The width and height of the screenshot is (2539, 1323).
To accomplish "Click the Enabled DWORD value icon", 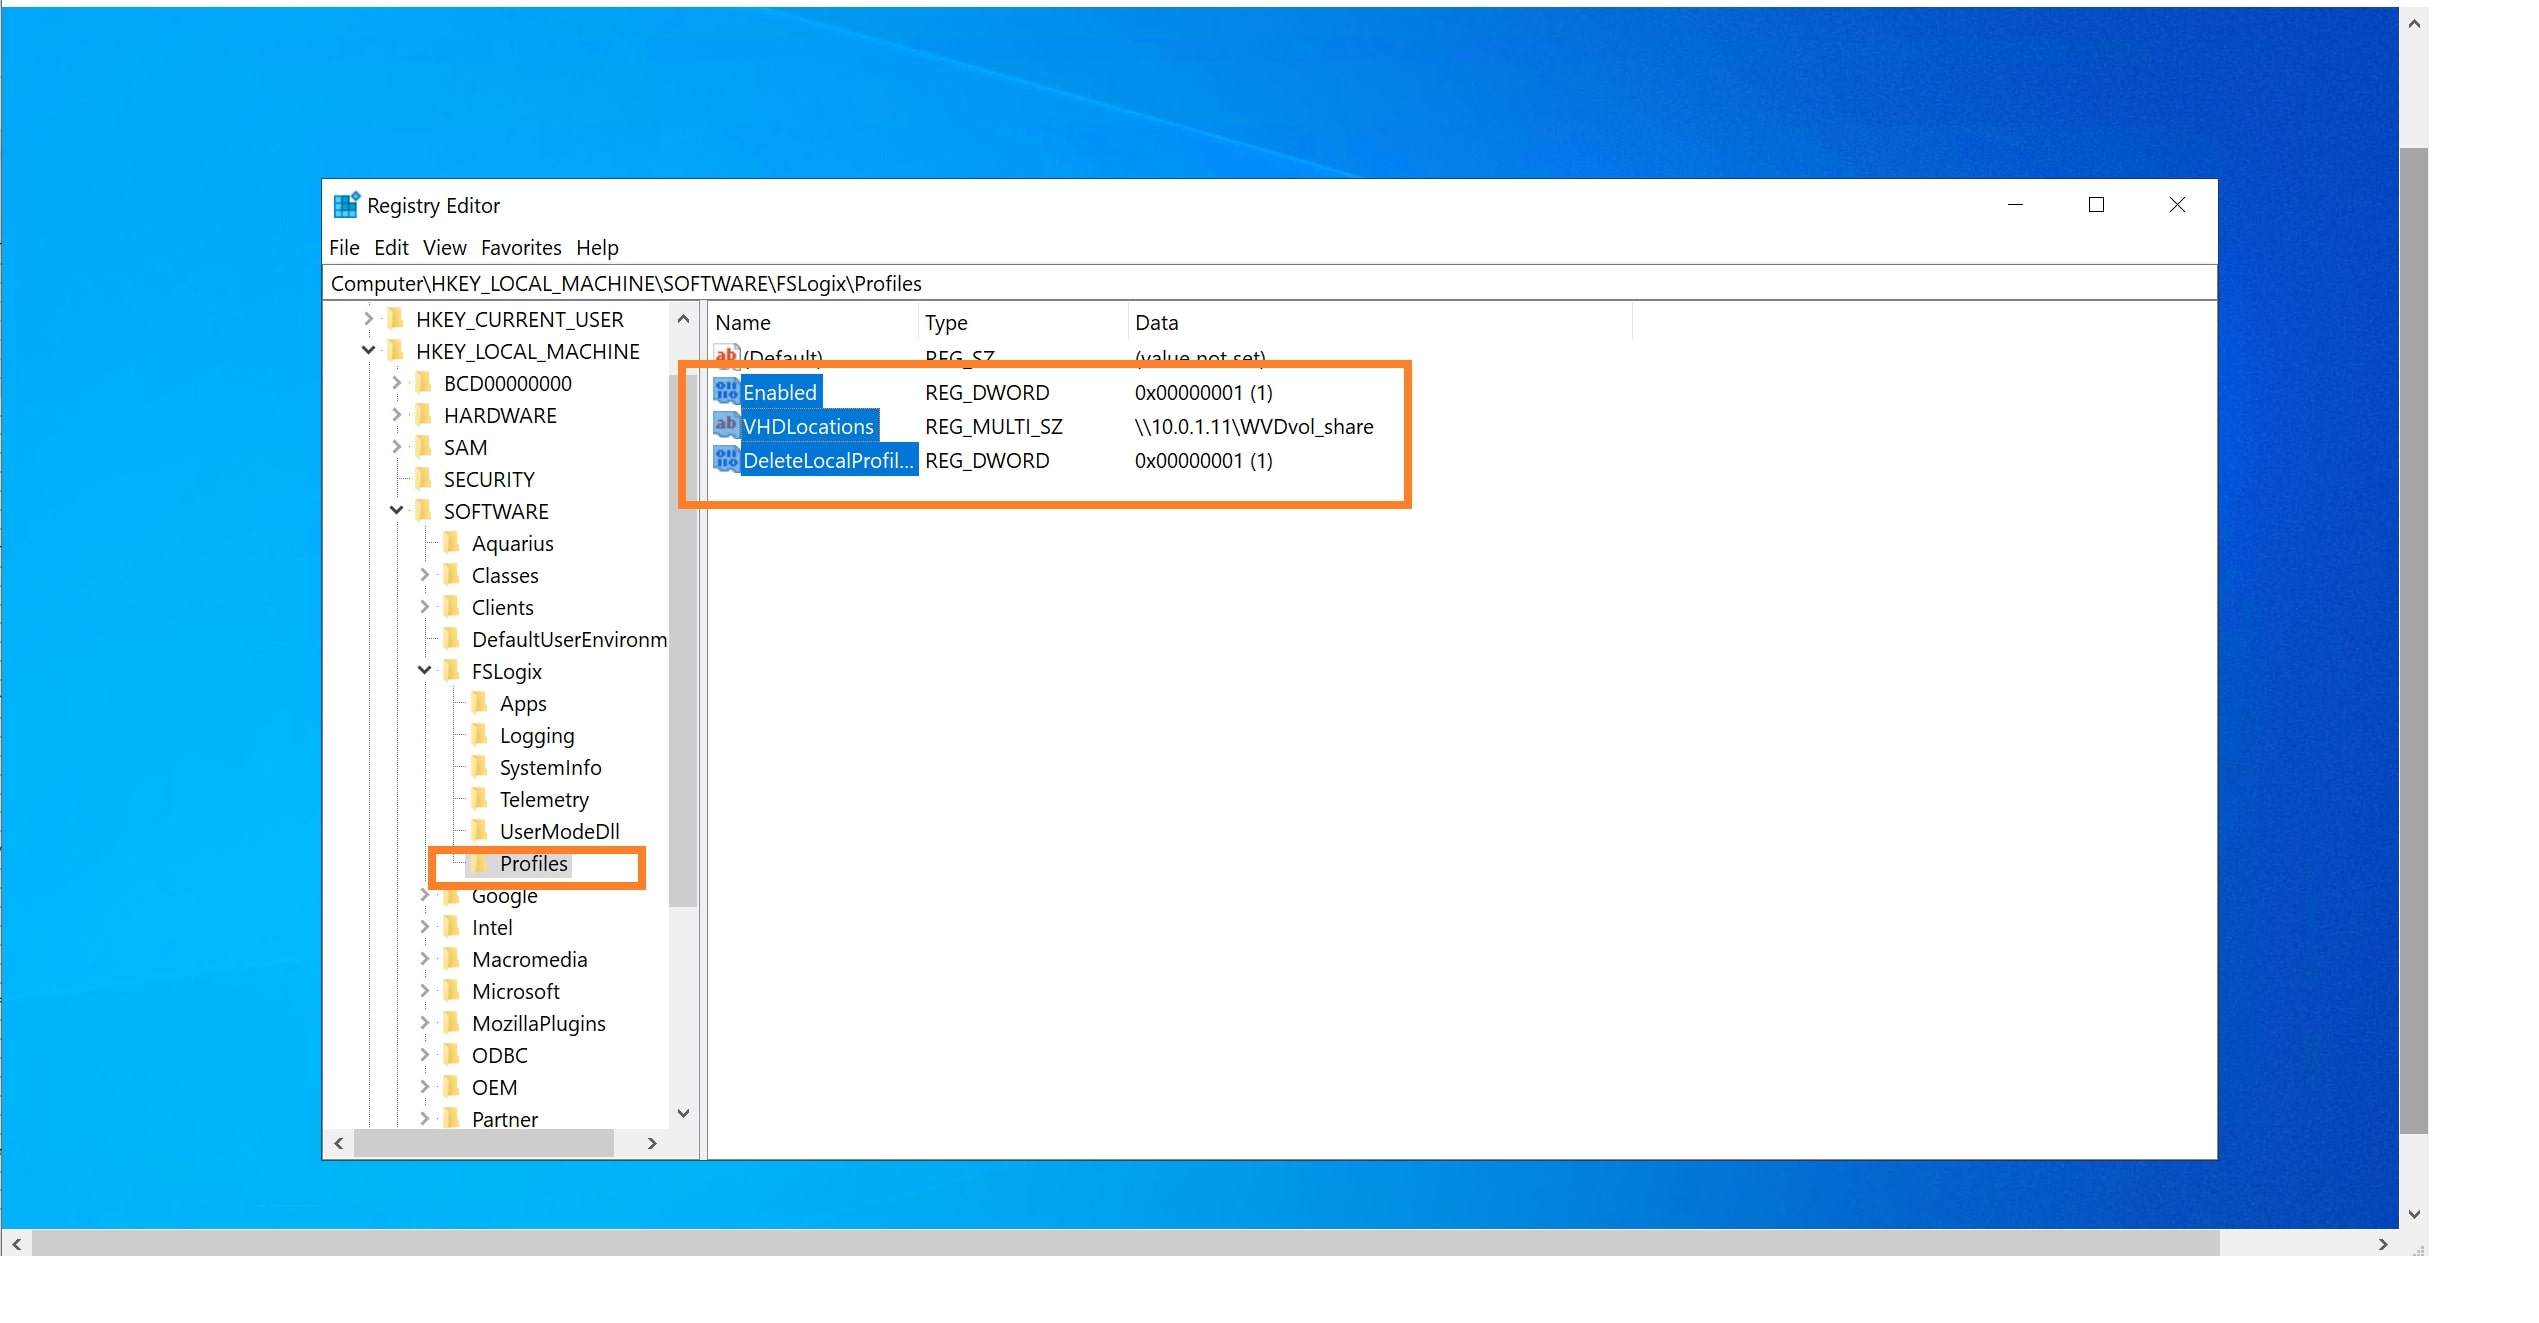I will [726, 392].
